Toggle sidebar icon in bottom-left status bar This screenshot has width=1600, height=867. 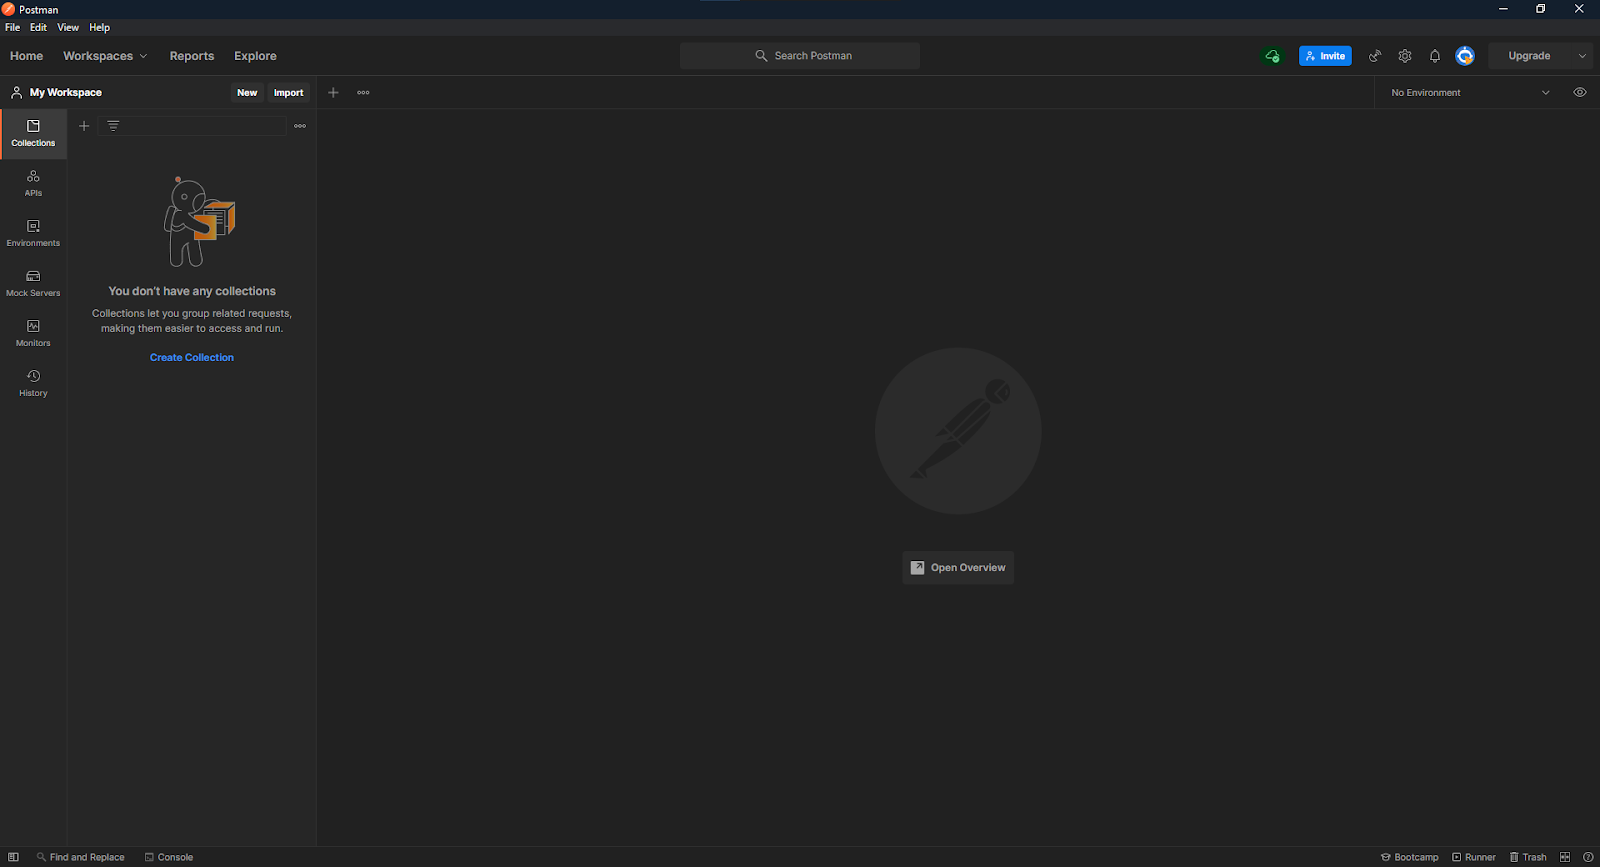point(13,857)
